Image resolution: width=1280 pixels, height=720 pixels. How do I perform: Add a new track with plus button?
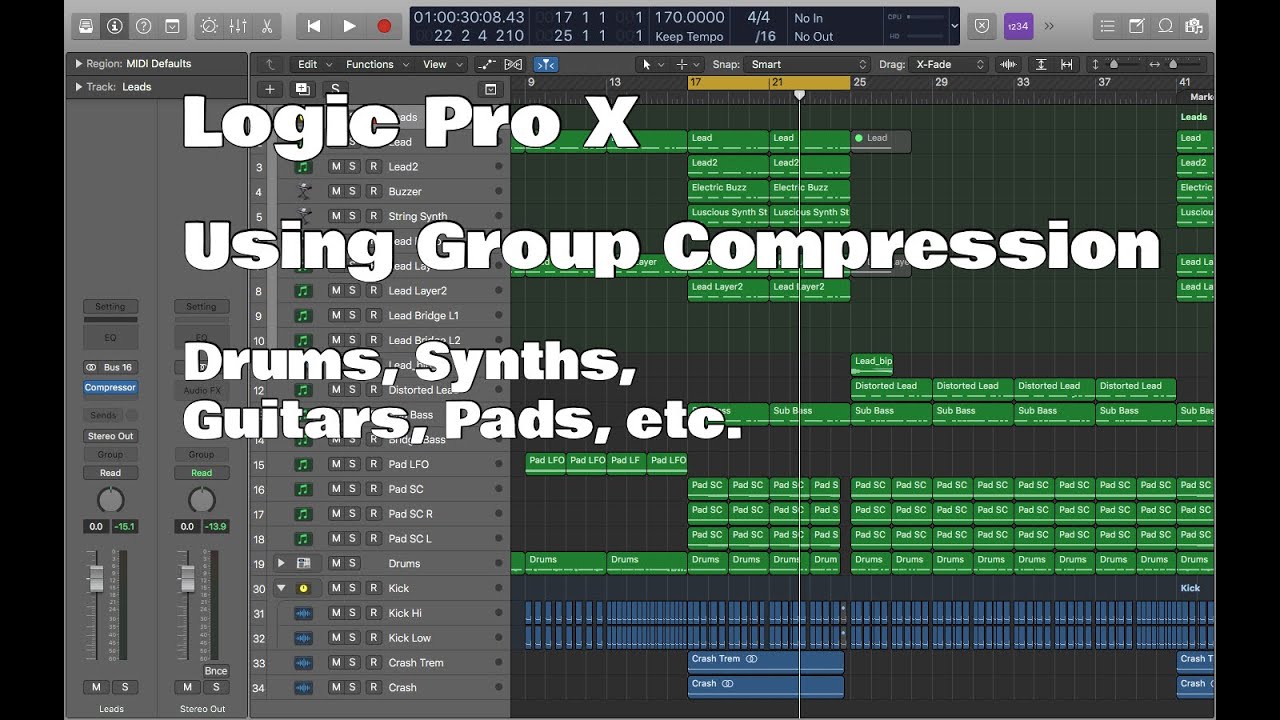click(269, 89)
